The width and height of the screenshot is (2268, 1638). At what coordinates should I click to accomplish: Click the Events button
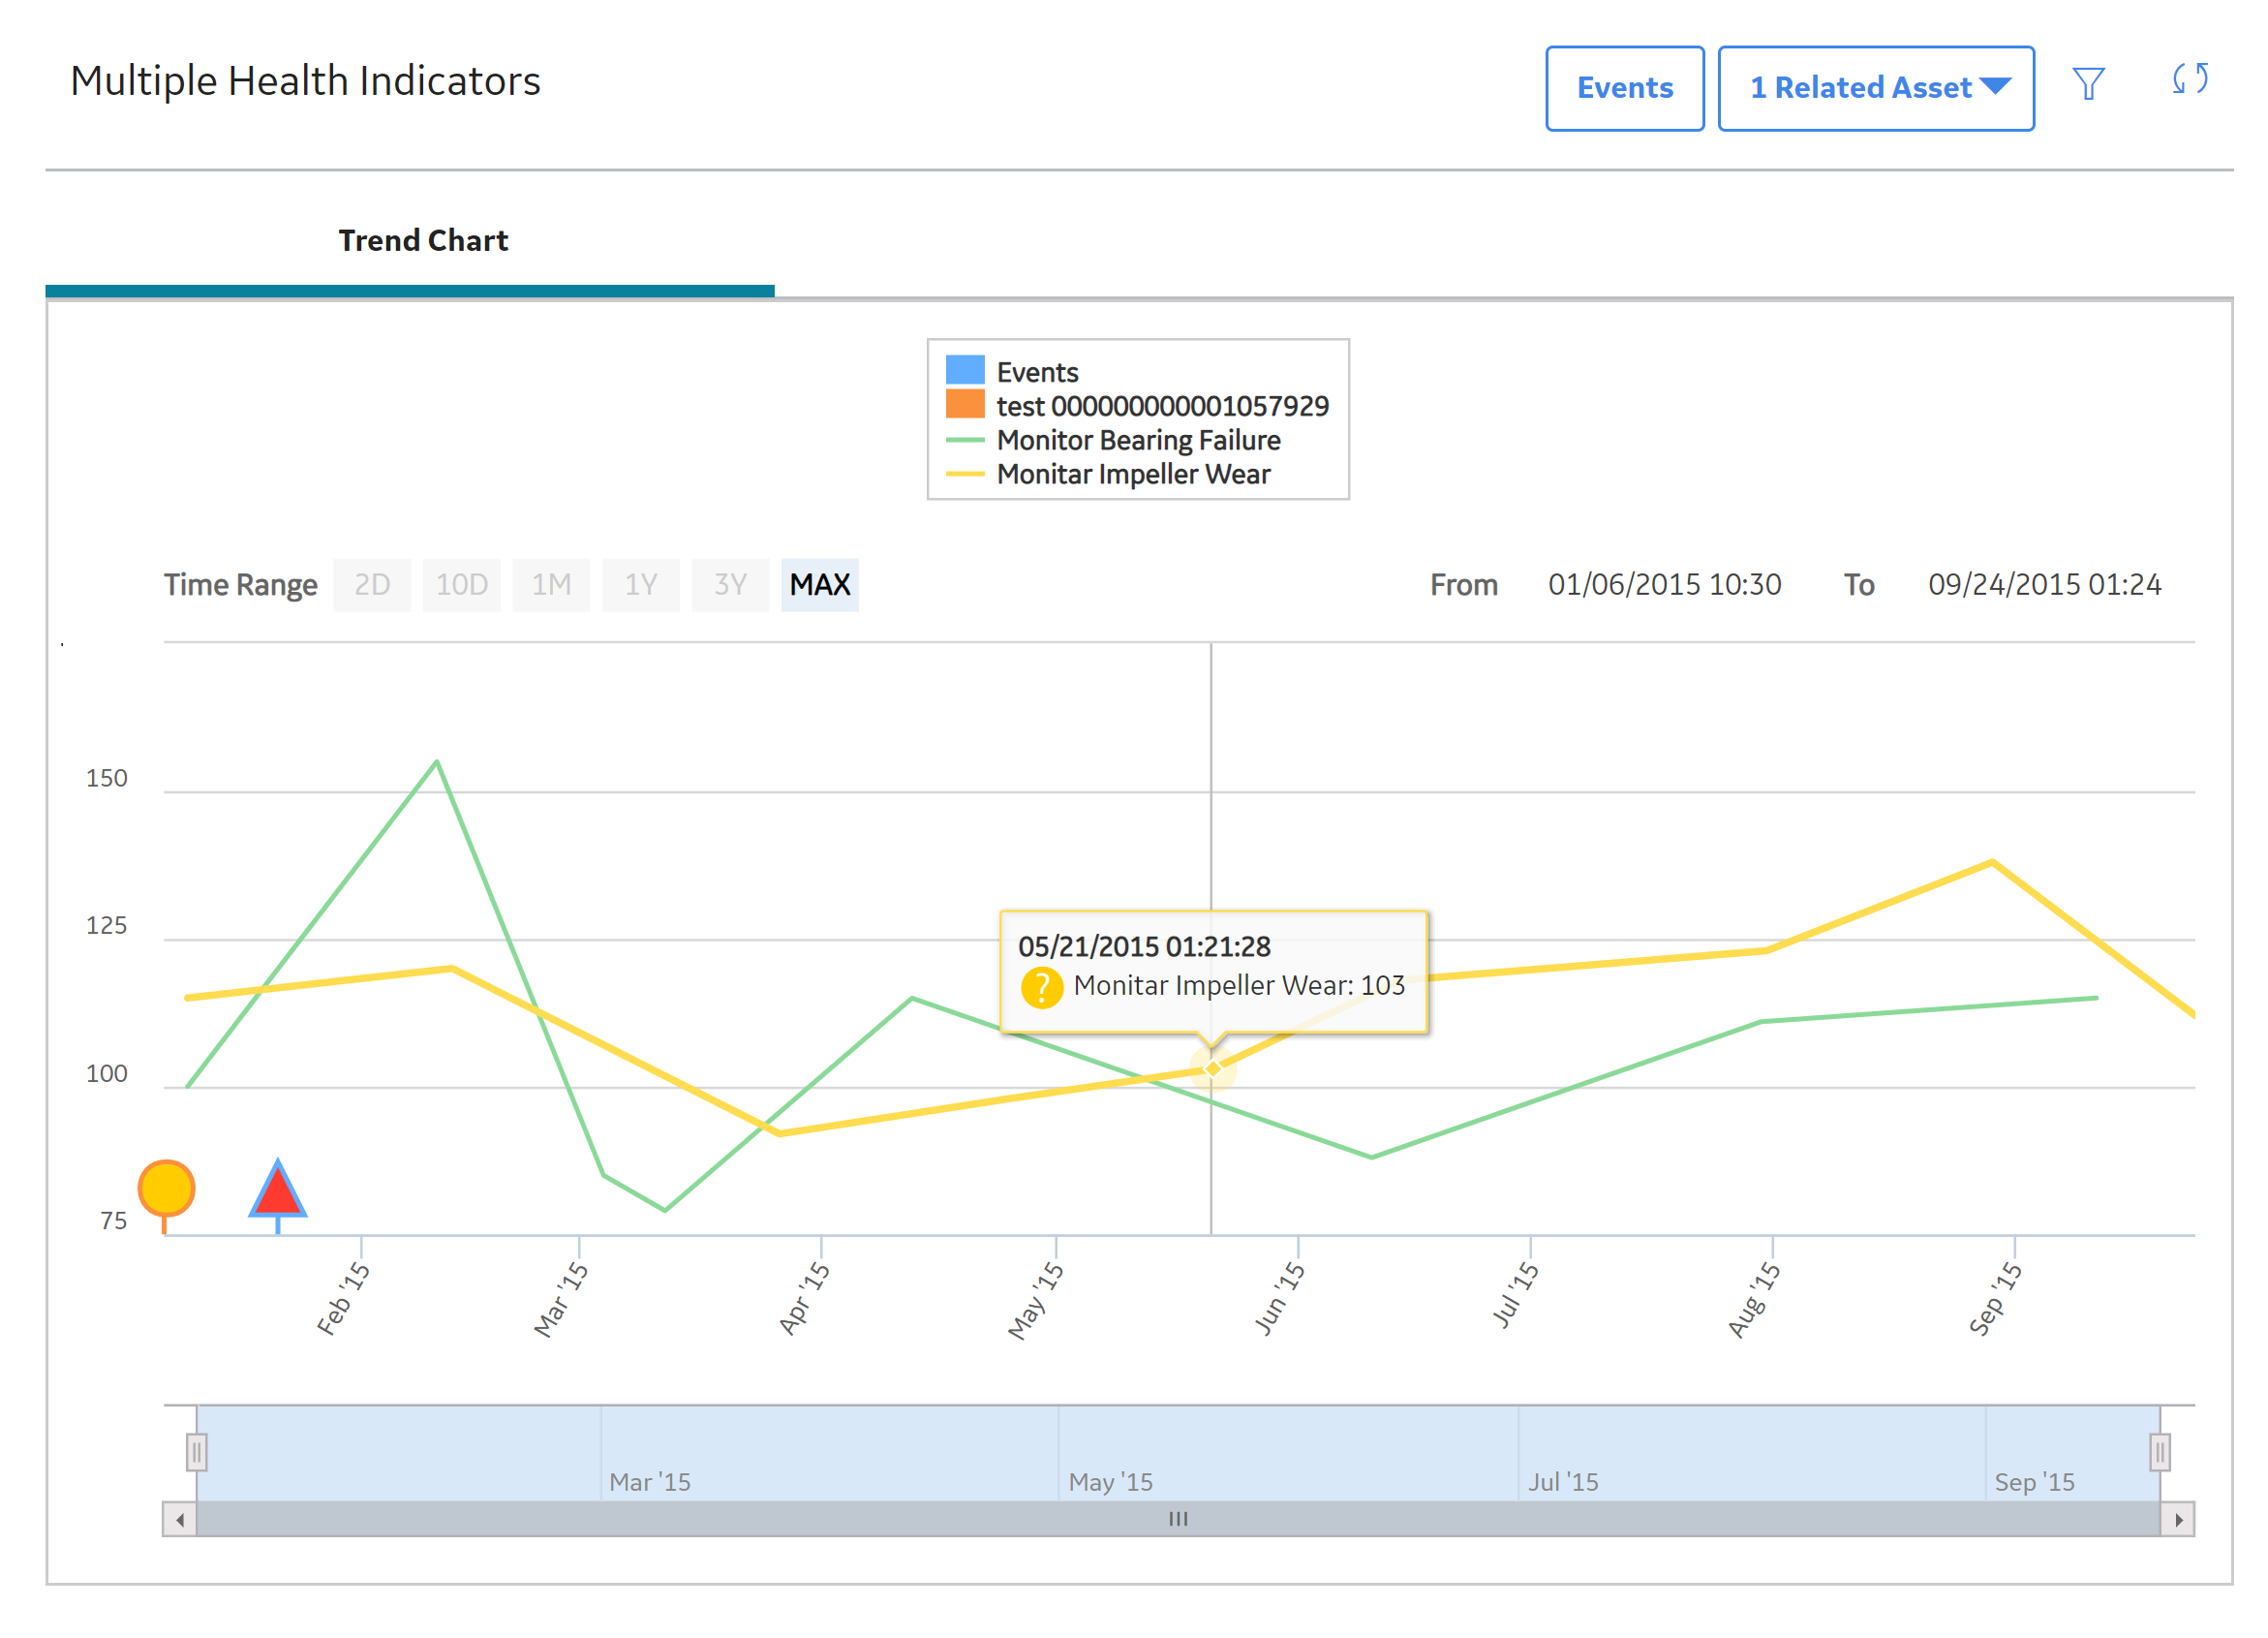pyautogui.click(x=1624, y=88)
